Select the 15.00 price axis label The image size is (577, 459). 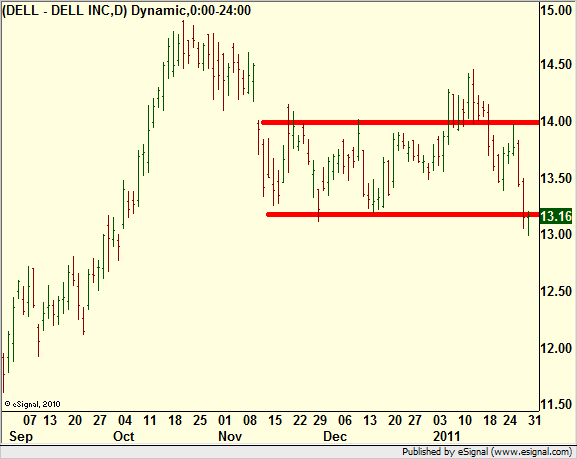pos(556,10)
